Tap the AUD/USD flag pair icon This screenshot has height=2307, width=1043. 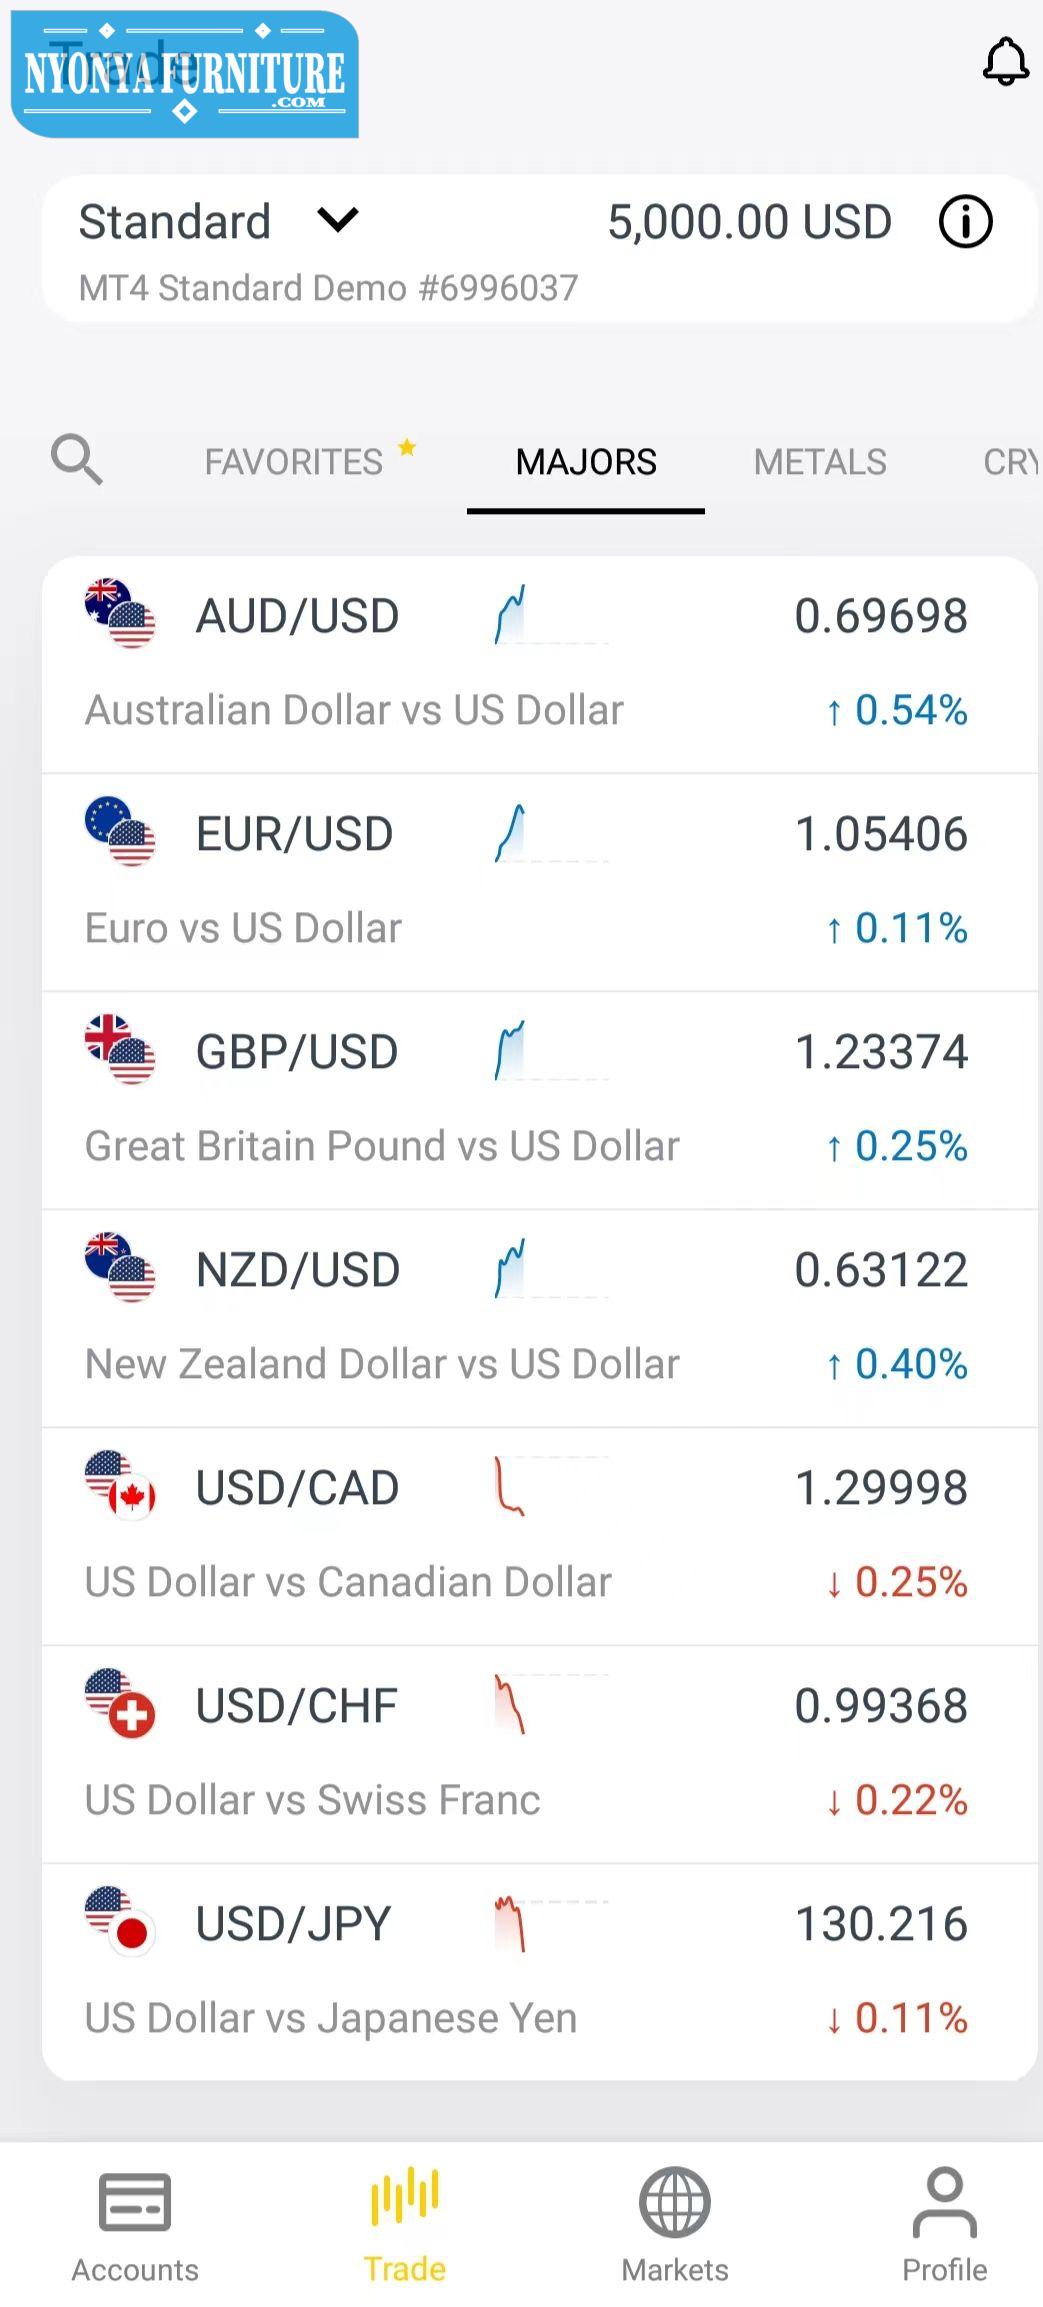(120, 613)
